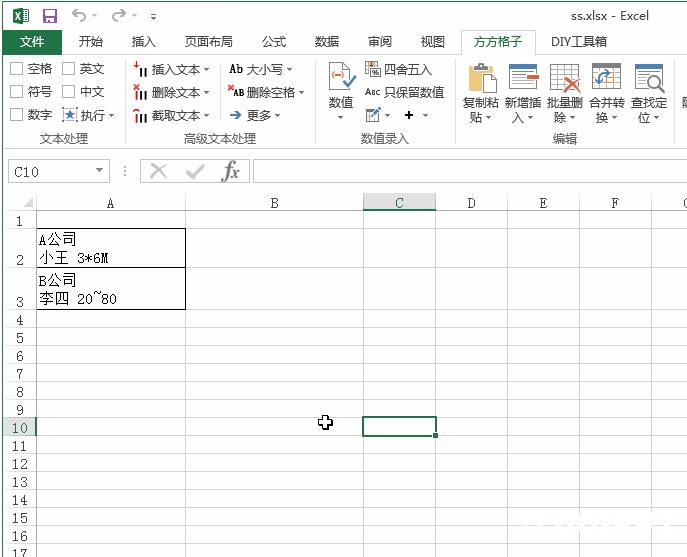Click the 四舍五入 rounding icon
This screenshot has width=687, height=557.
click(x=373, y=69)
